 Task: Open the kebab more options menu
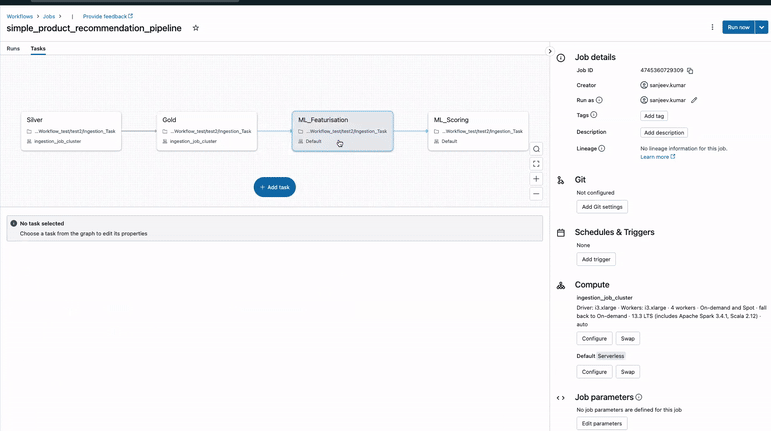(712, 27)
